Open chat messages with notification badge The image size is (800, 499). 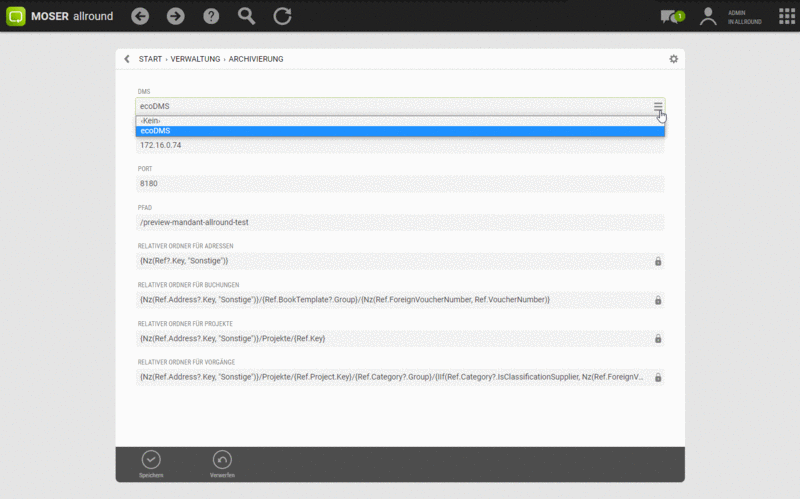pos(672,17)
